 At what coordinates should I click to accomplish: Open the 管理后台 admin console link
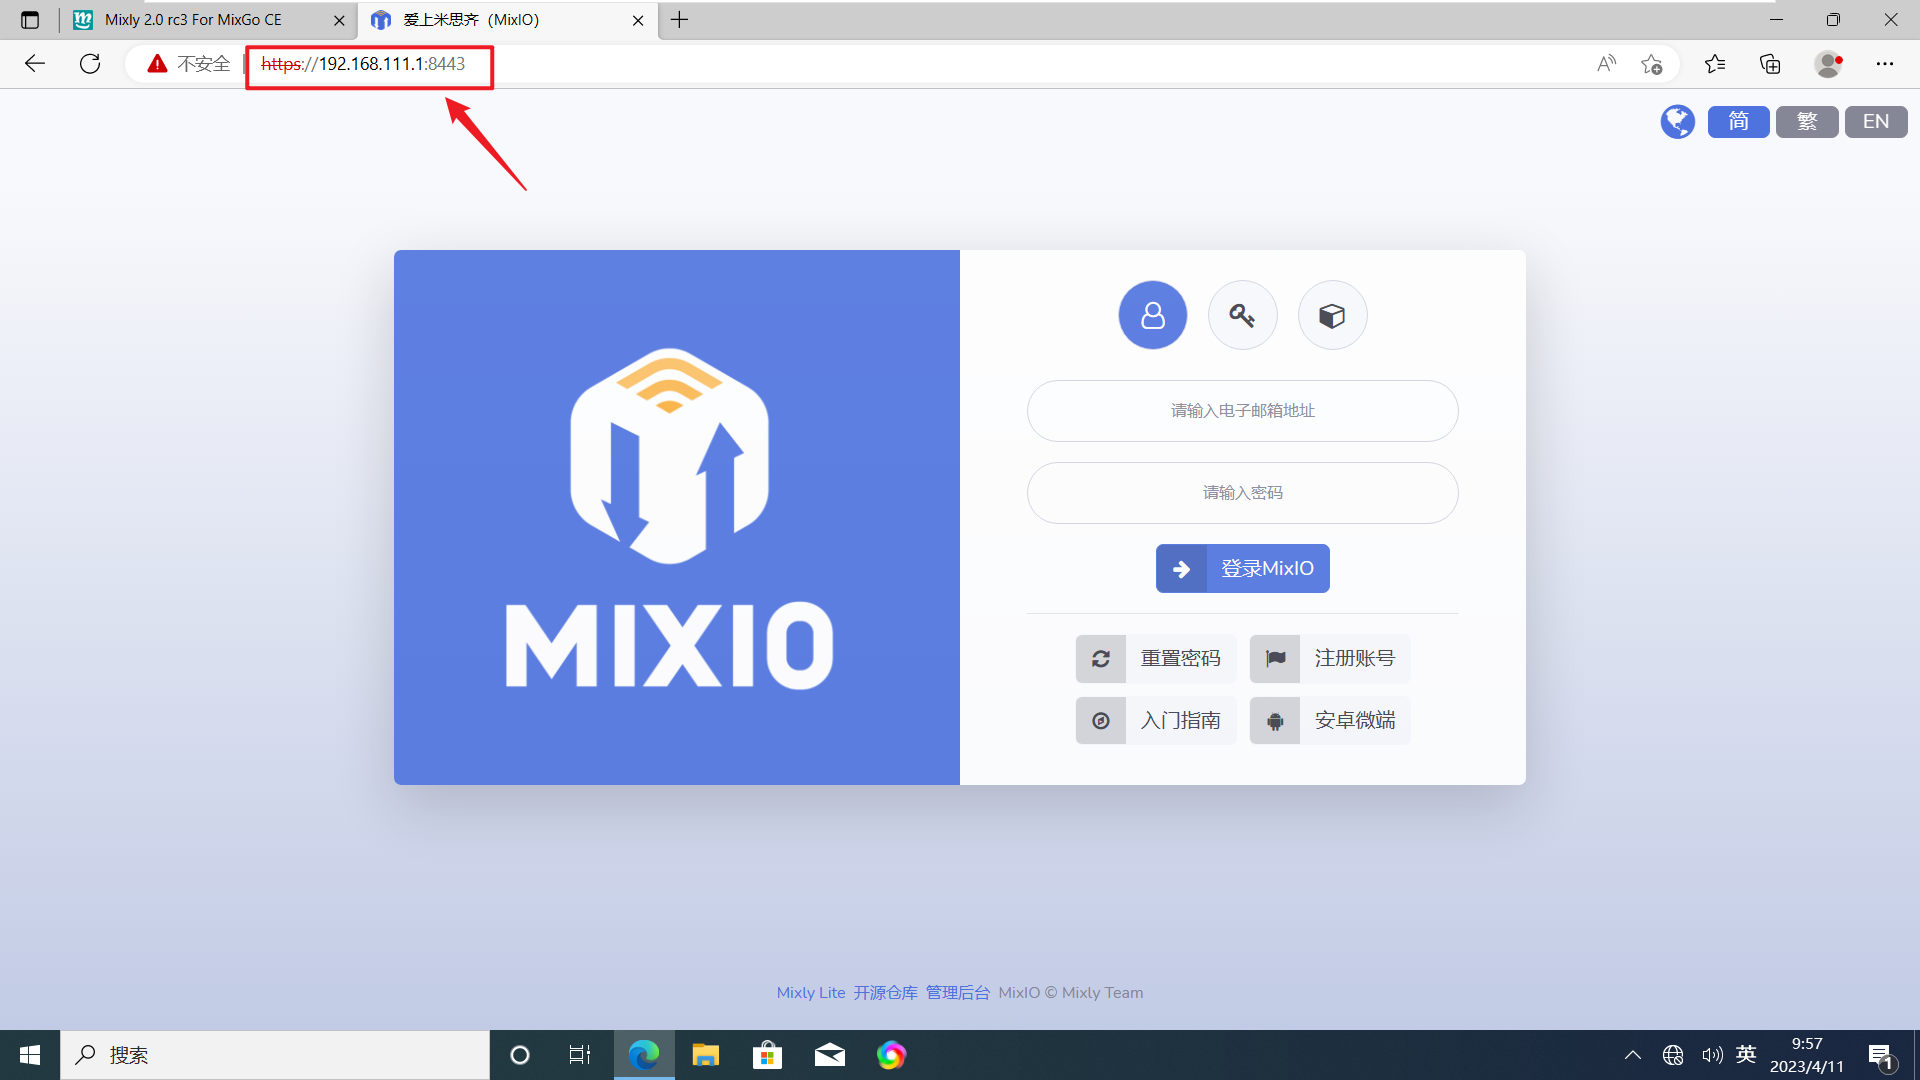pos(957,993)
